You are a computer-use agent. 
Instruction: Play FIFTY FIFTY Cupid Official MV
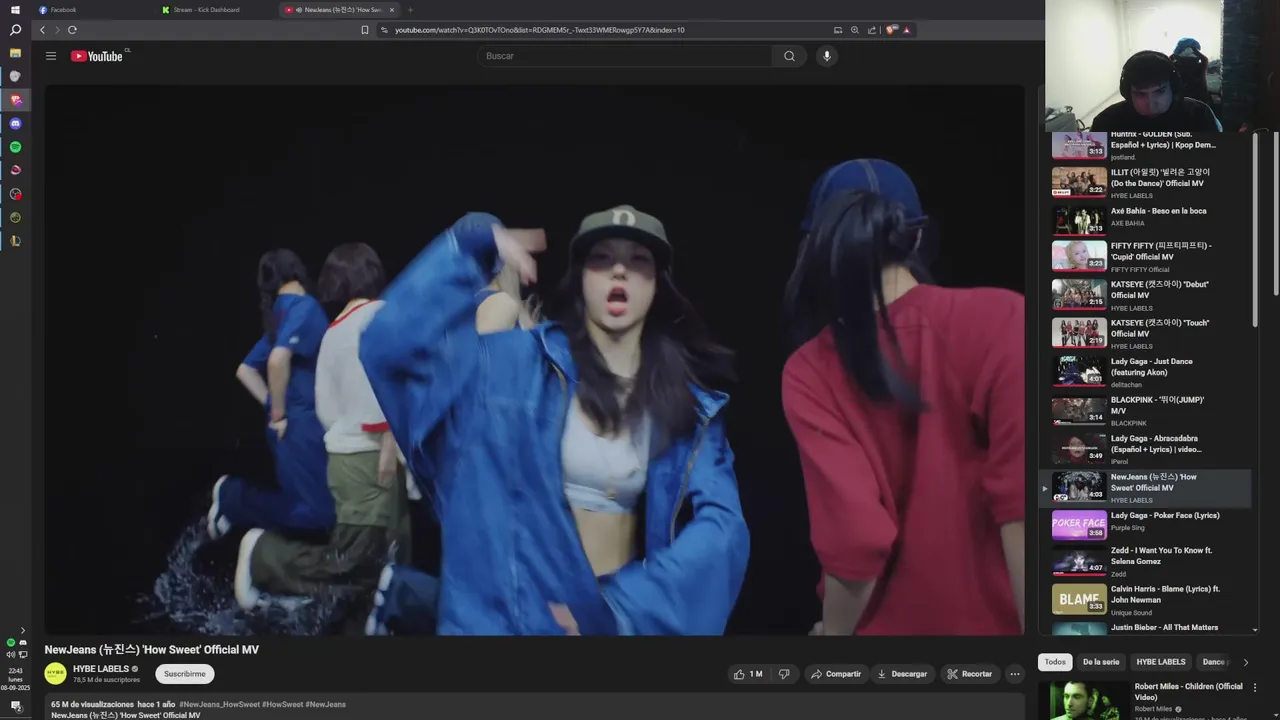[1145, 257]
